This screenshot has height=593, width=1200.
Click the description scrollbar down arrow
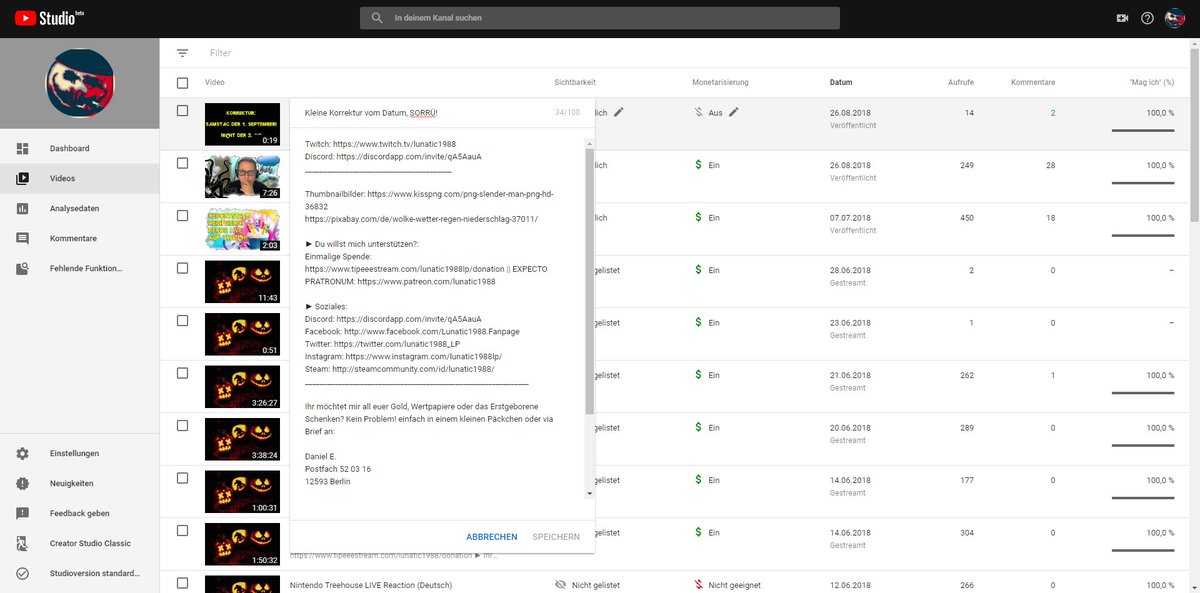[x=589, y=493]
